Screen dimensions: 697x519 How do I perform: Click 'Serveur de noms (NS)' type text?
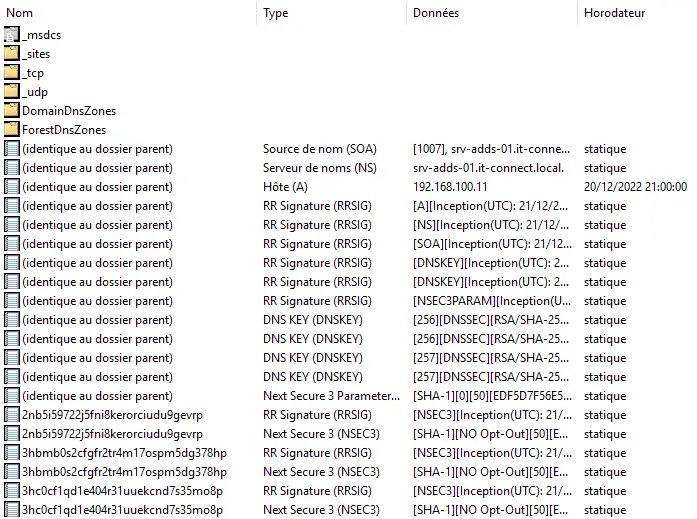(320, 168)
